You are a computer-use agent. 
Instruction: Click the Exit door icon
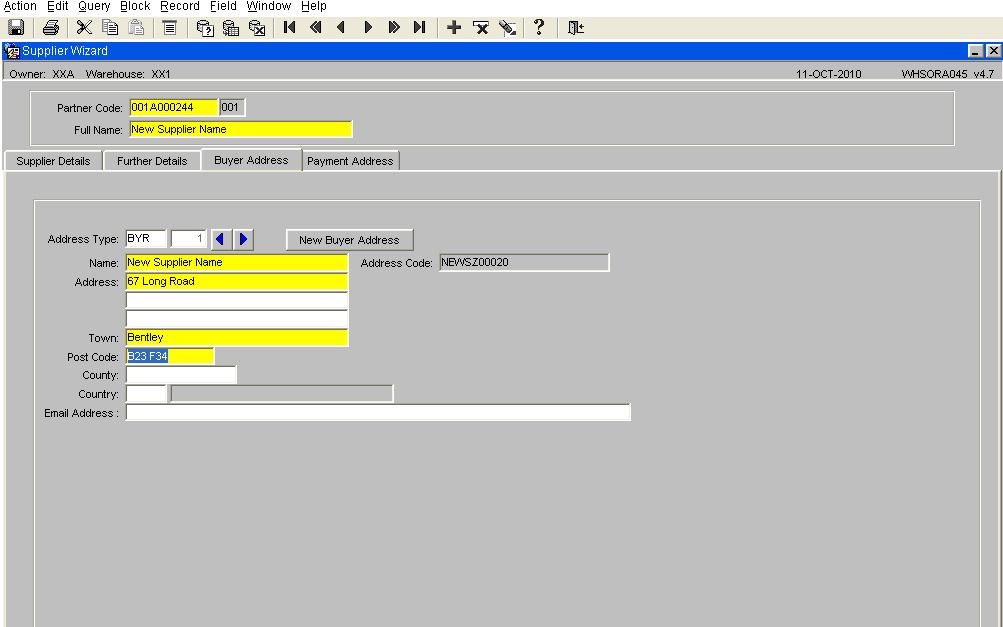tap(576, 28)
